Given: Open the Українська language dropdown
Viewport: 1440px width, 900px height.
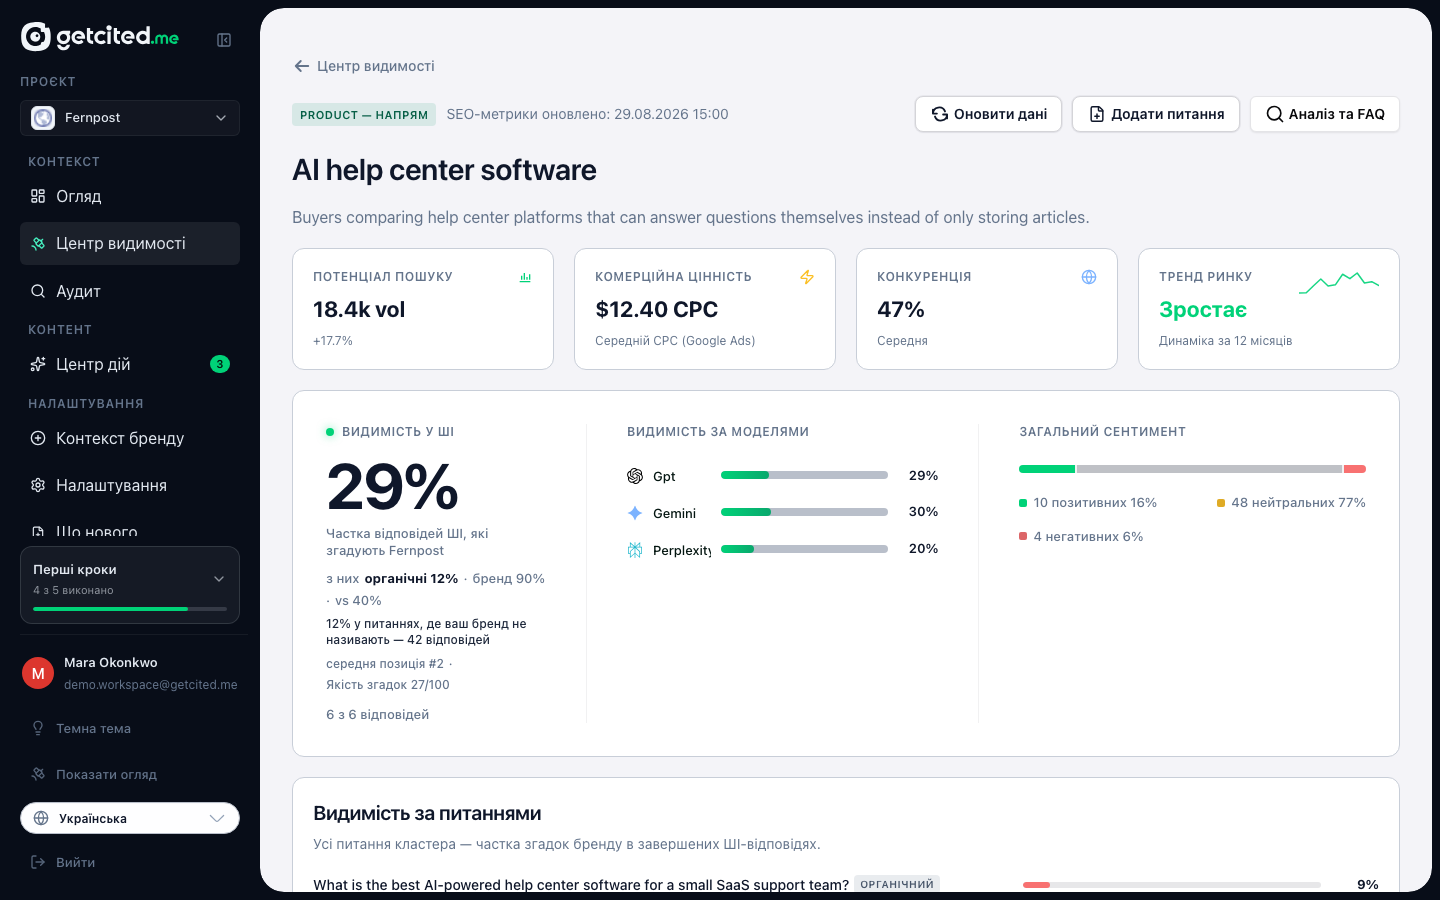Looking at the screenshot, I should click(x=130, y=818).
